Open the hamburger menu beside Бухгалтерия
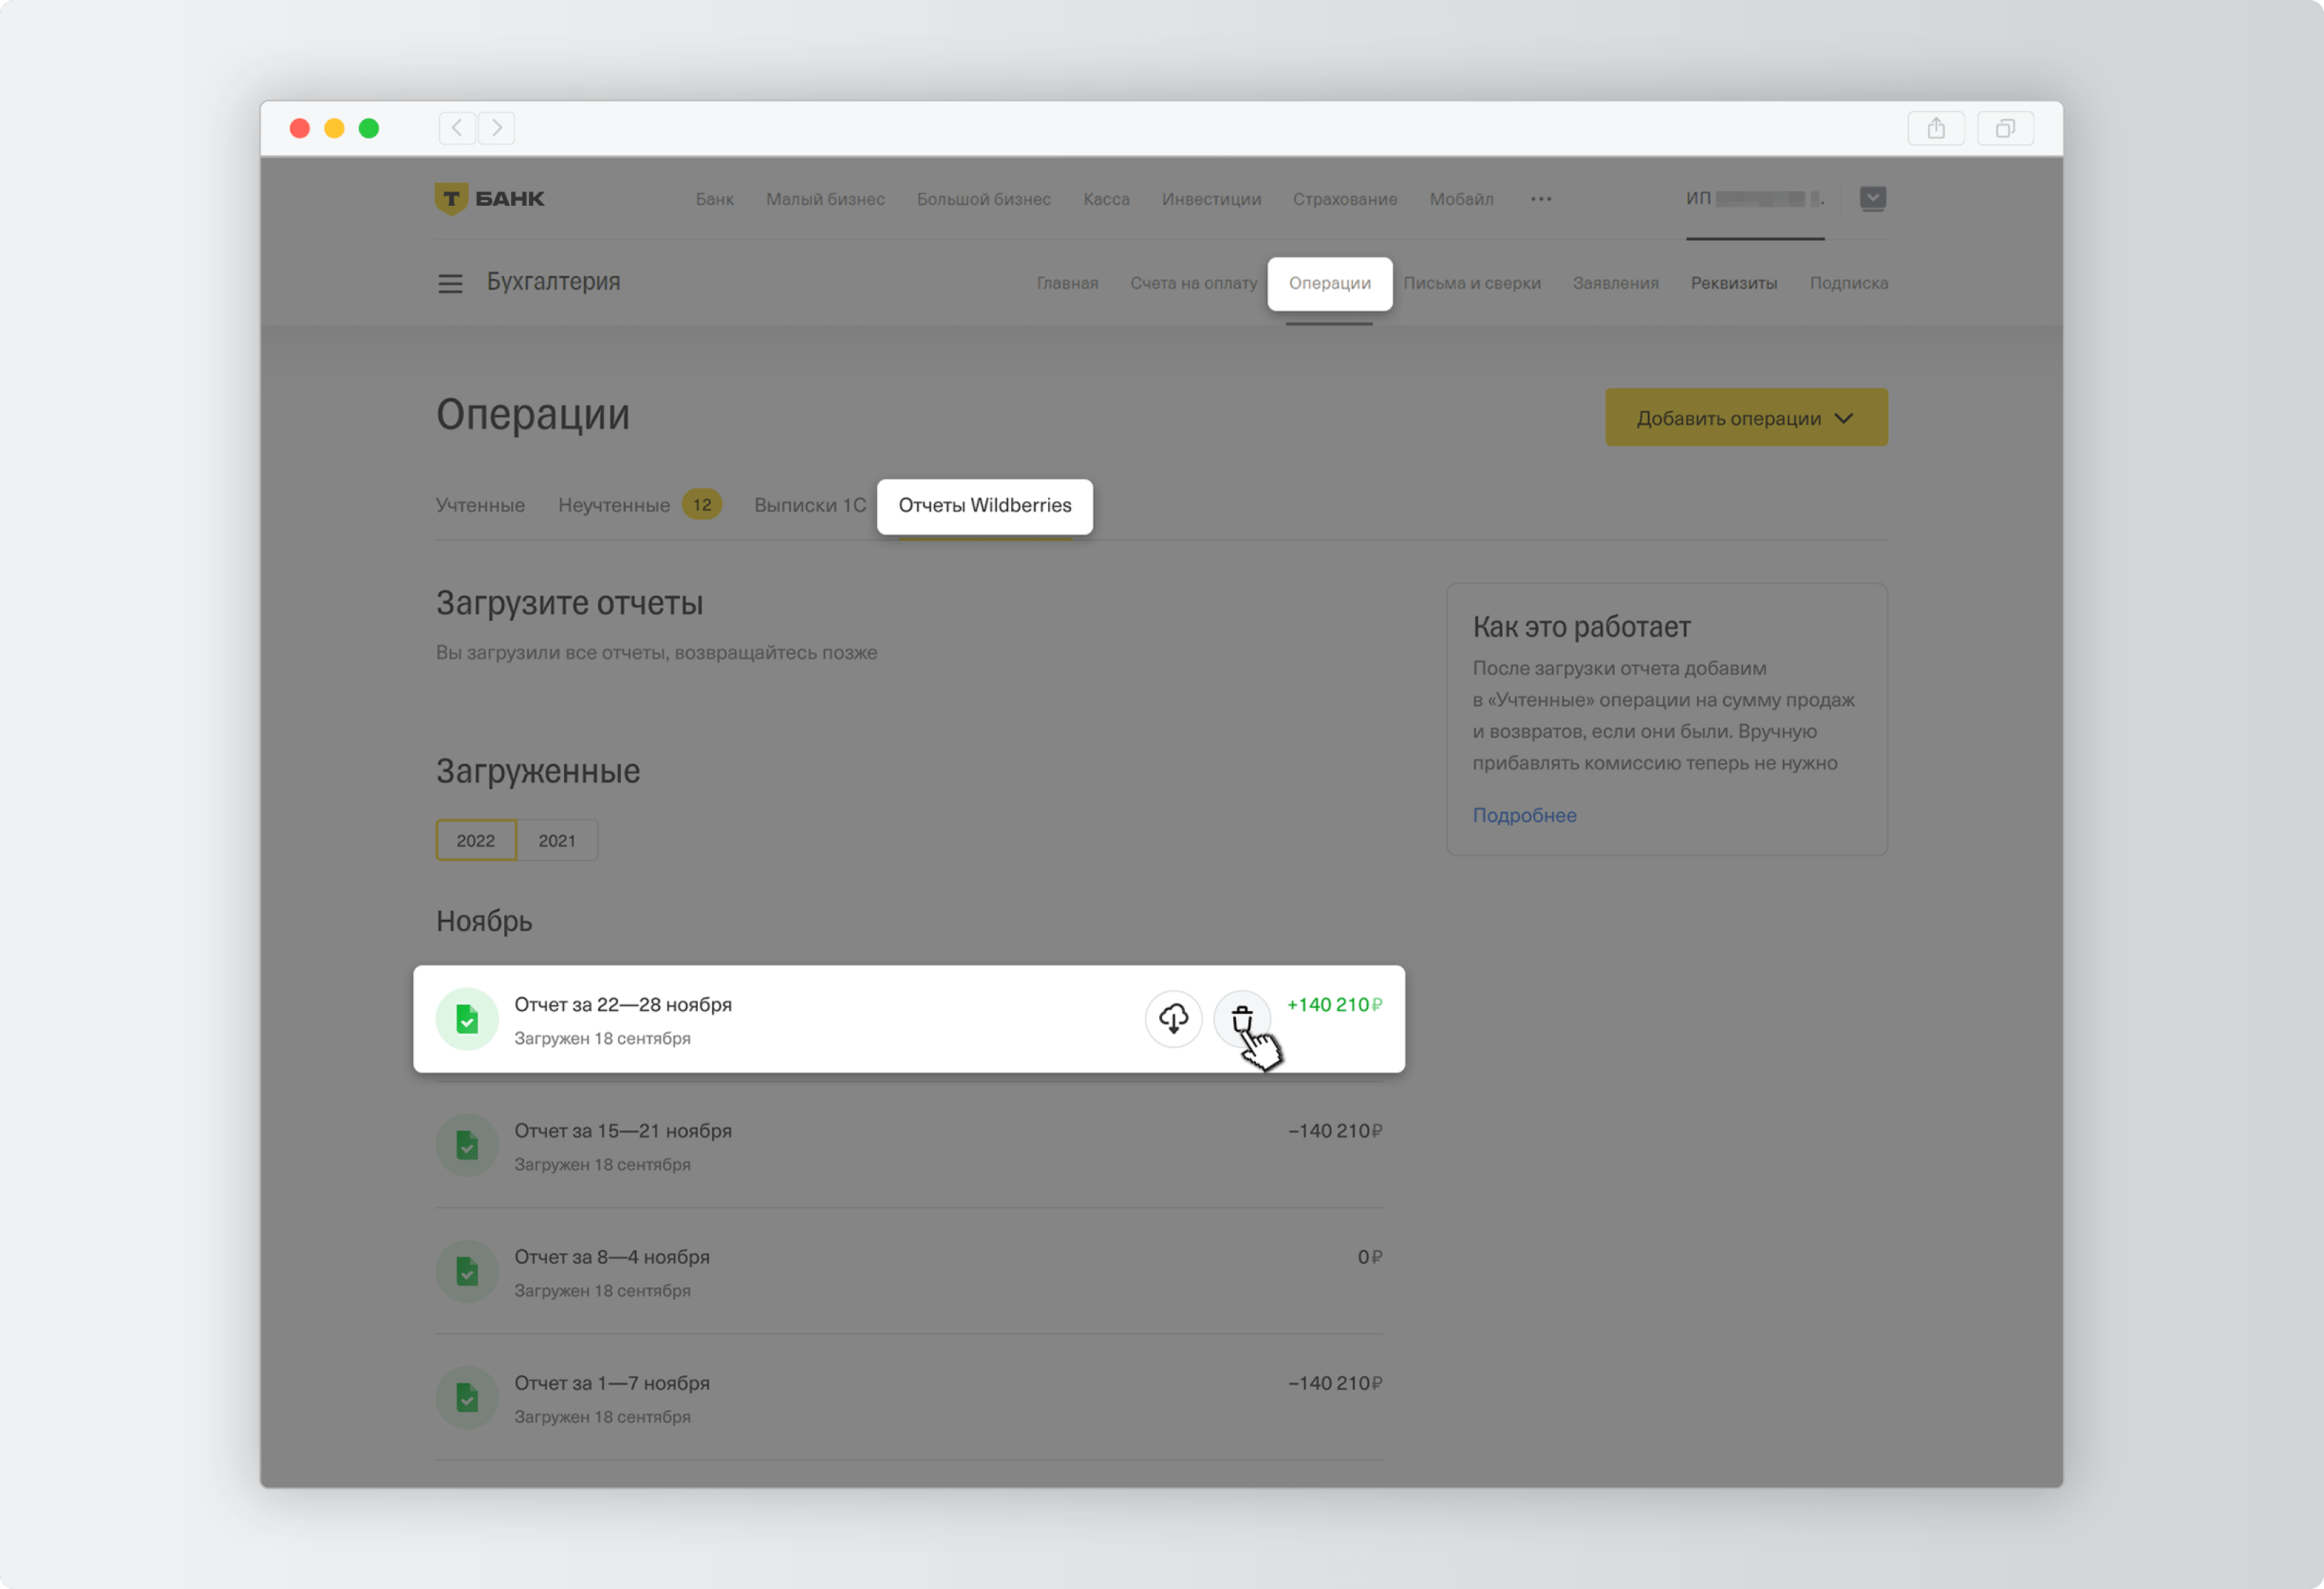The image size is (2324, 1589). 450,284
